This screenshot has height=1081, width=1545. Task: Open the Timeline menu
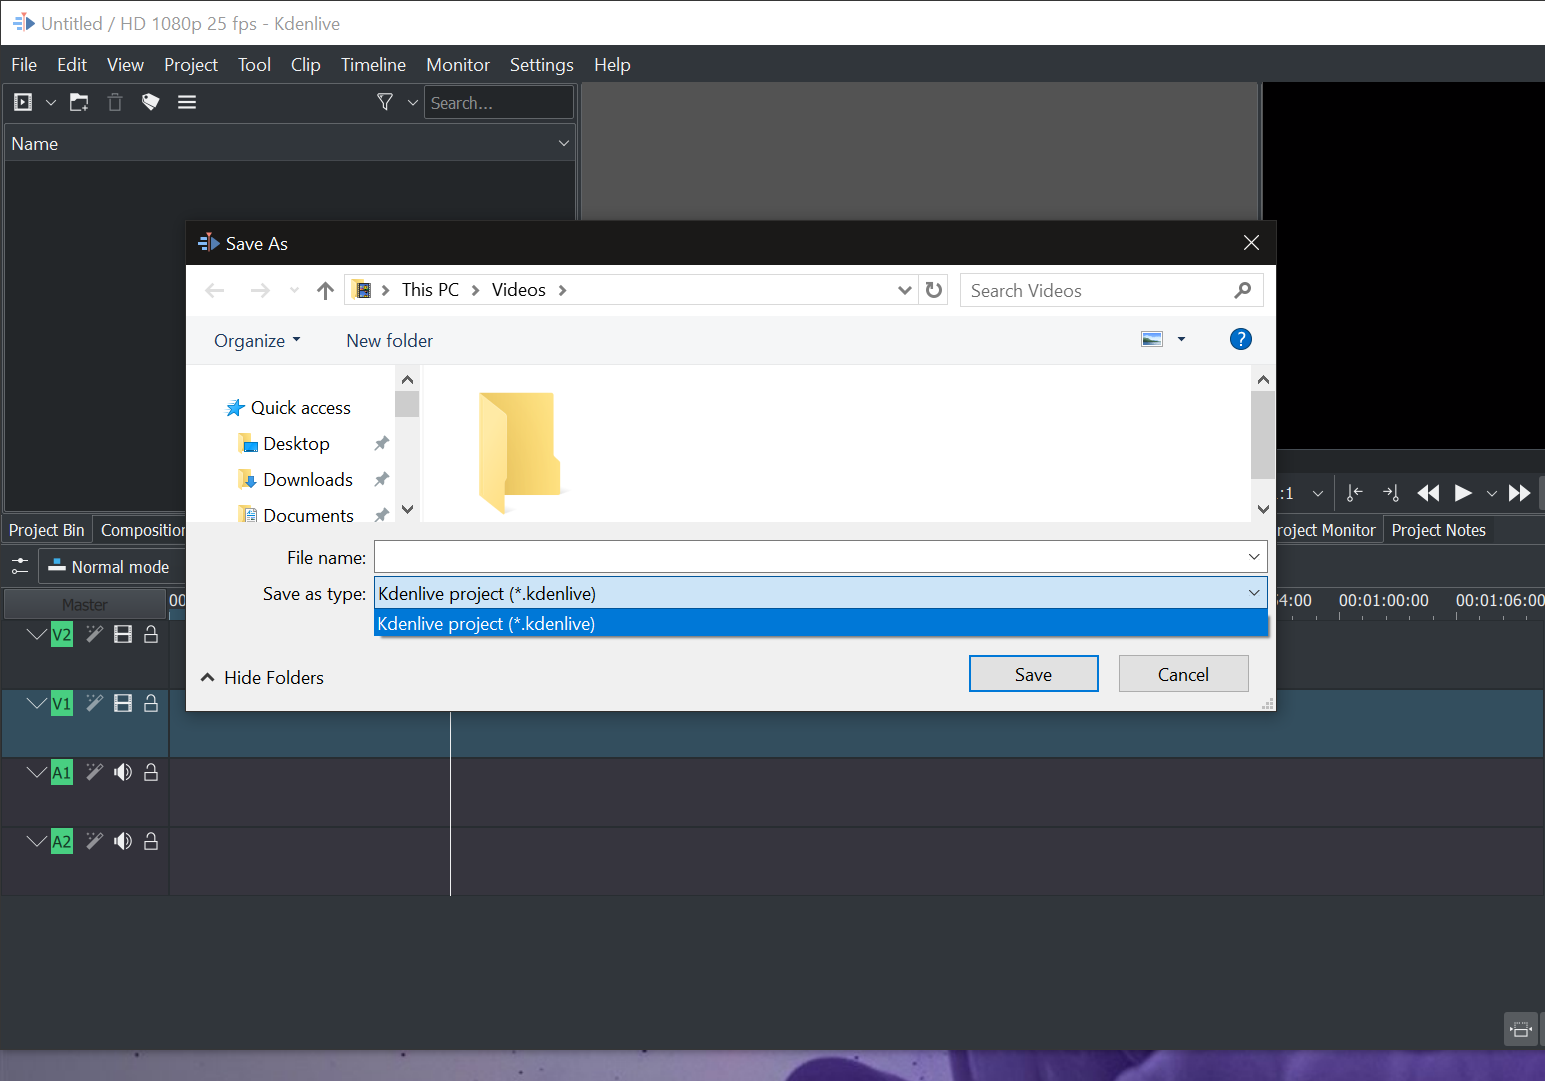tap(373, 64)
